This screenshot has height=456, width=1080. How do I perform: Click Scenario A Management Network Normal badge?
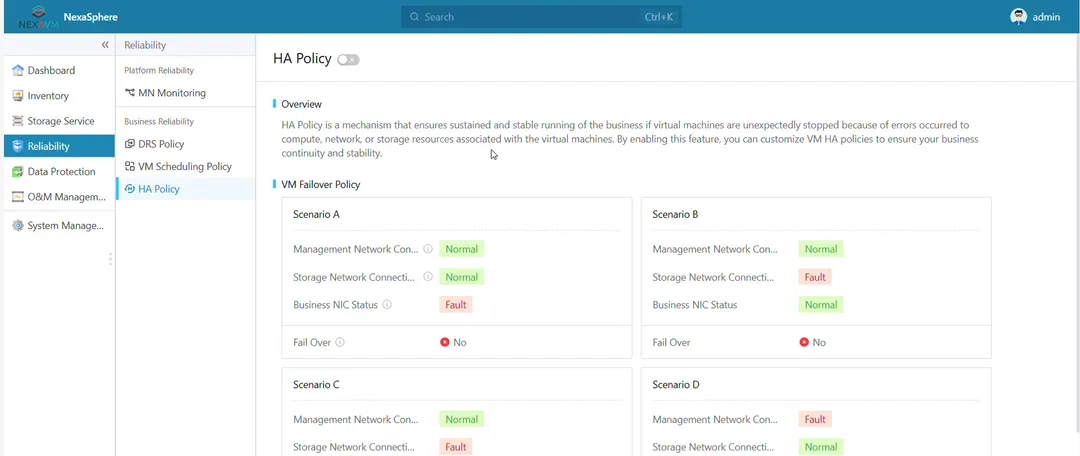click(461, 249)
